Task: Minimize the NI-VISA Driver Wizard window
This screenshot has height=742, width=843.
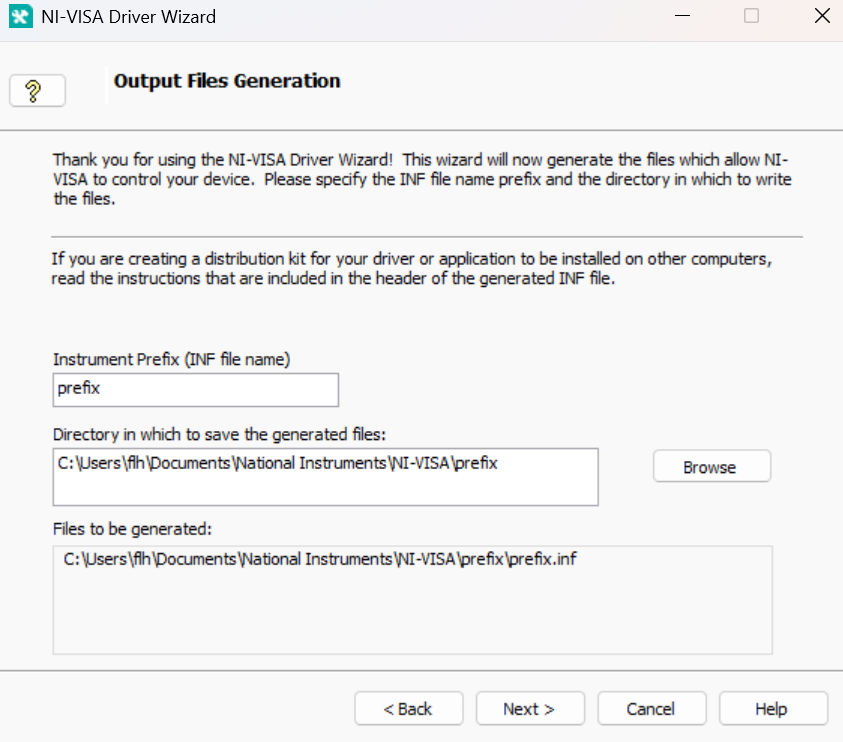Action: [682, 16]
